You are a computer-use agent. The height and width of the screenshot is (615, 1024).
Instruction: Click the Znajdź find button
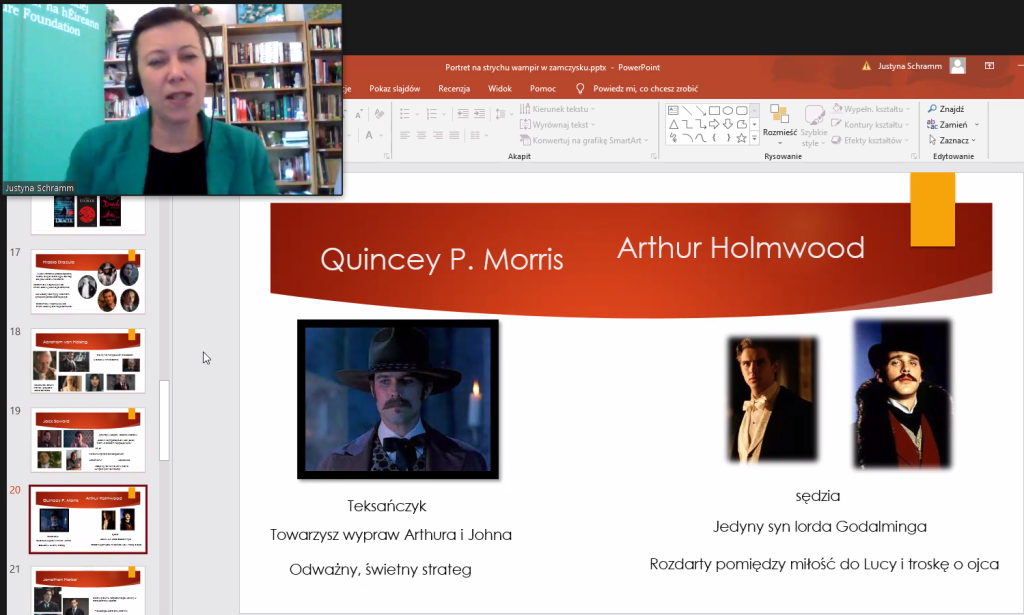[x=946, y=109]
